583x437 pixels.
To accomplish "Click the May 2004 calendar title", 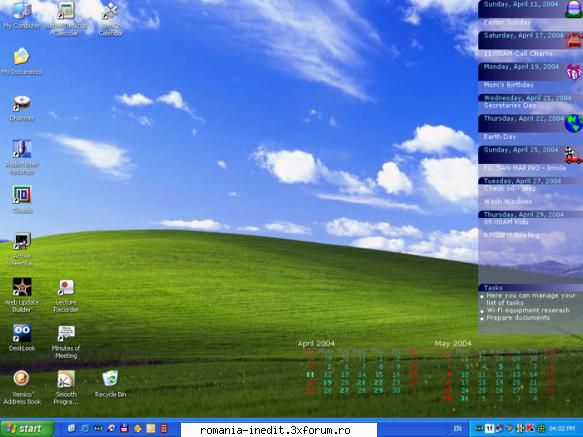I will 453,343.
